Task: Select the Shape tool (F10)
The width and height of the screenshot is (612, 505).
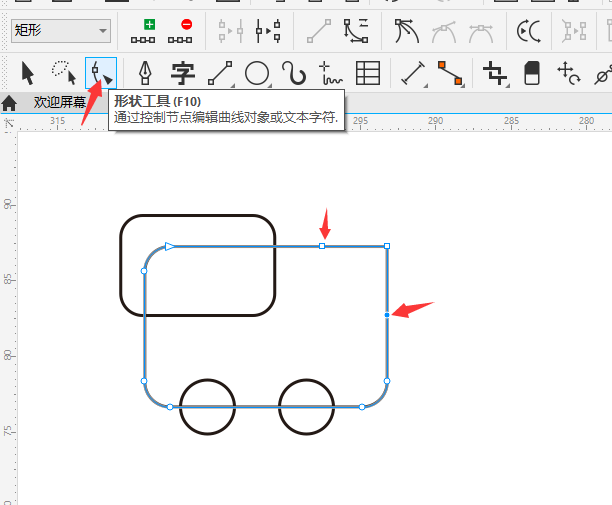Action: click(x=101, y=73)
